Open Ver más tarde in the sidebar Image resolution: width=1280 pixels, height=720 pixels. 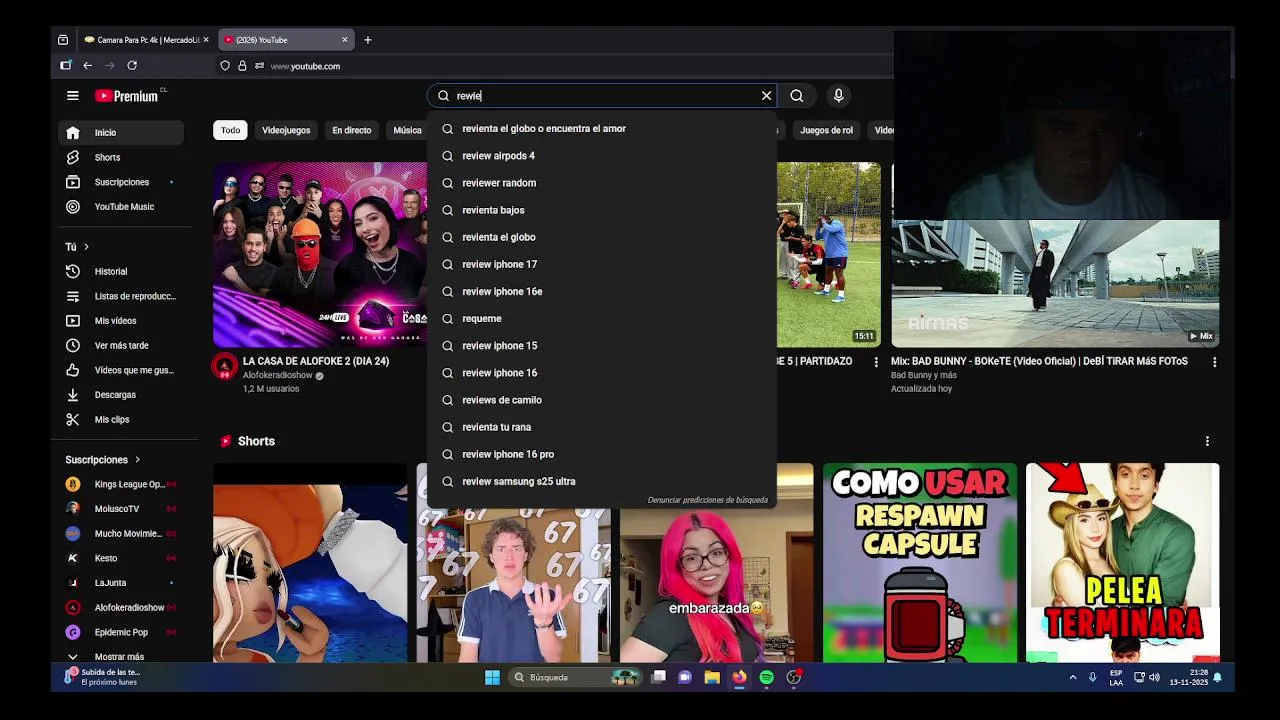pyautogui.click(x=123, y=345)
